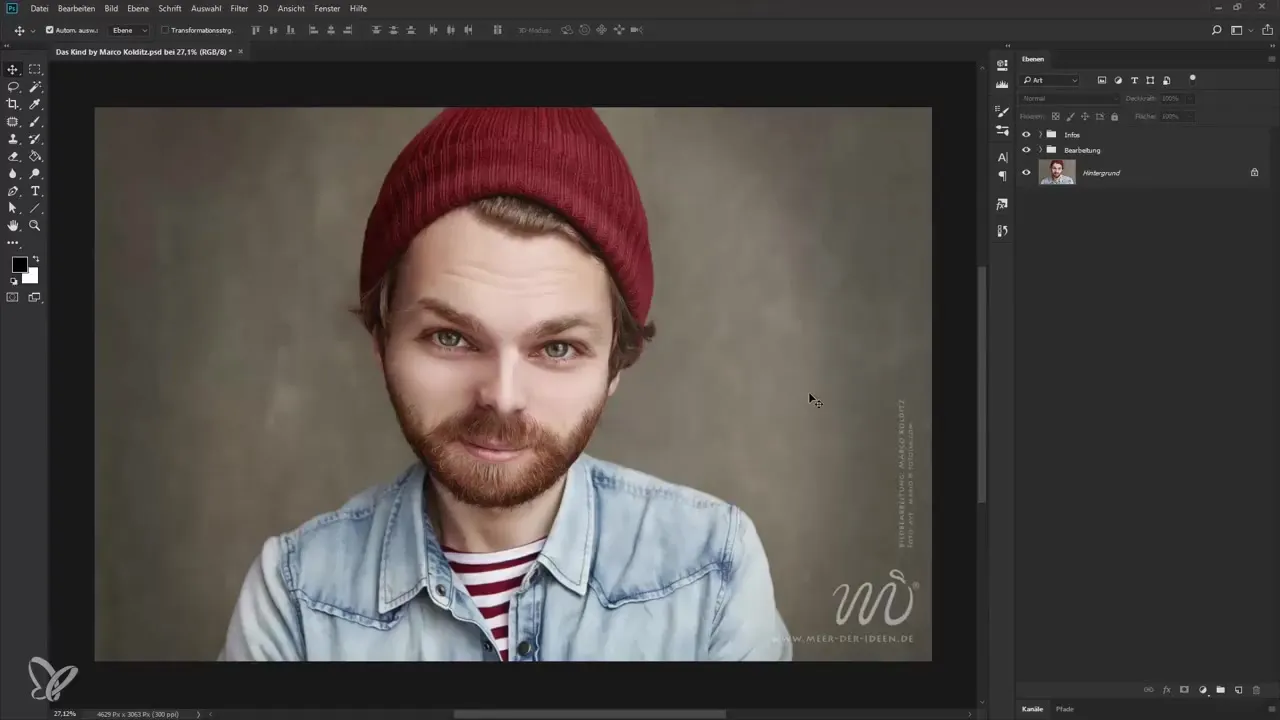Select the Lasso tool
The height and width of the screenshot is (720, 1280).
pyautogui.click(x=13, y=87)
